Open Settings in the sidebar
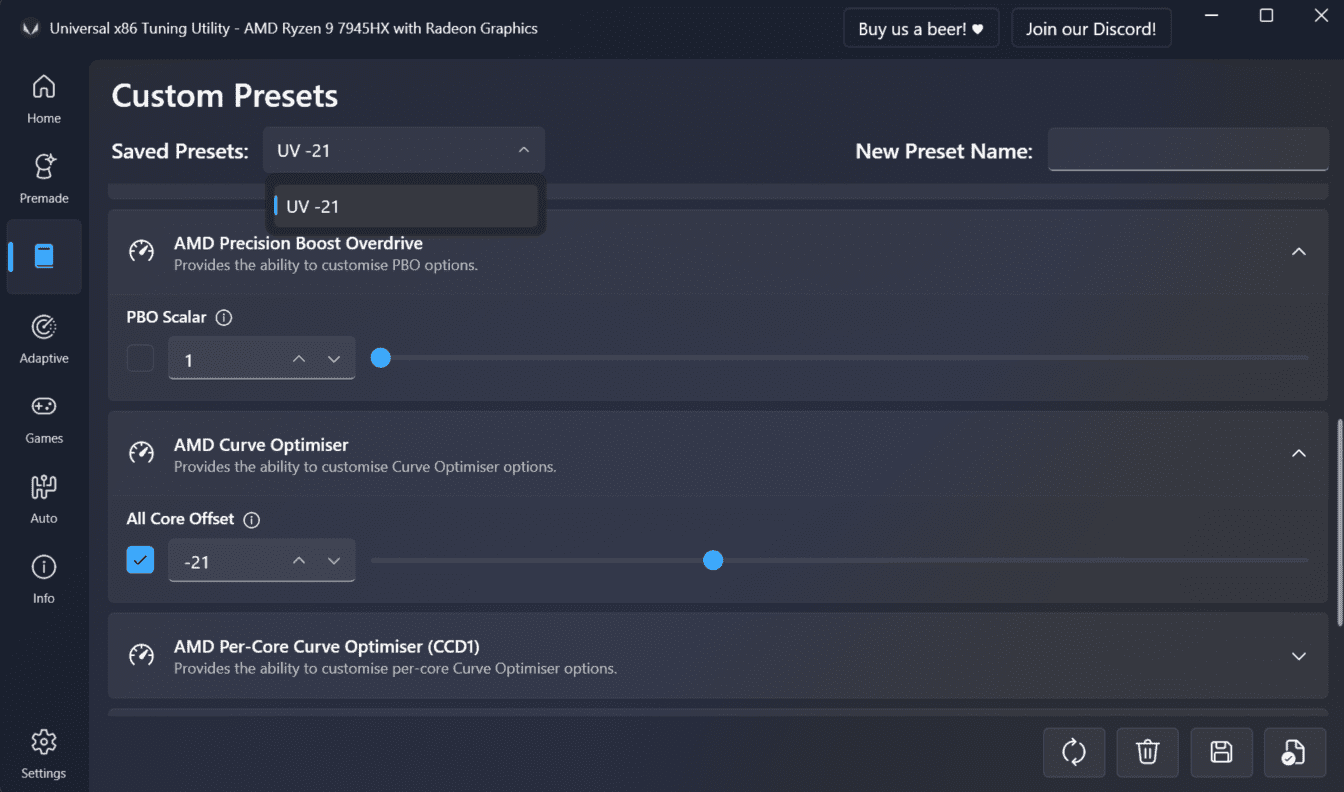1344x792 pixels. point(44,754)
